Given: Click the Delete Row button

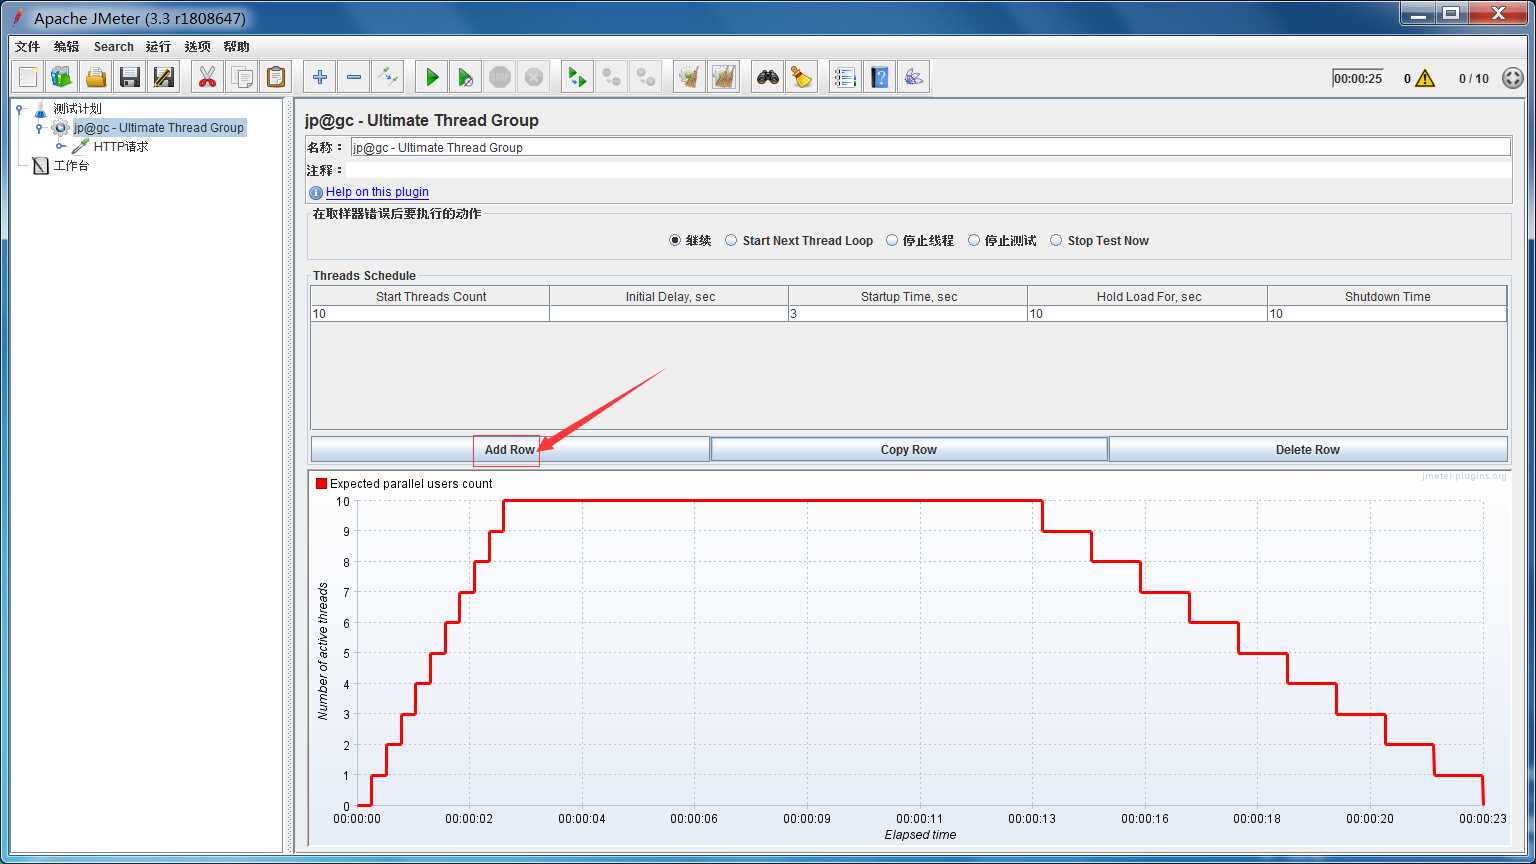Looking at the screenshot, I should 1307,449.
